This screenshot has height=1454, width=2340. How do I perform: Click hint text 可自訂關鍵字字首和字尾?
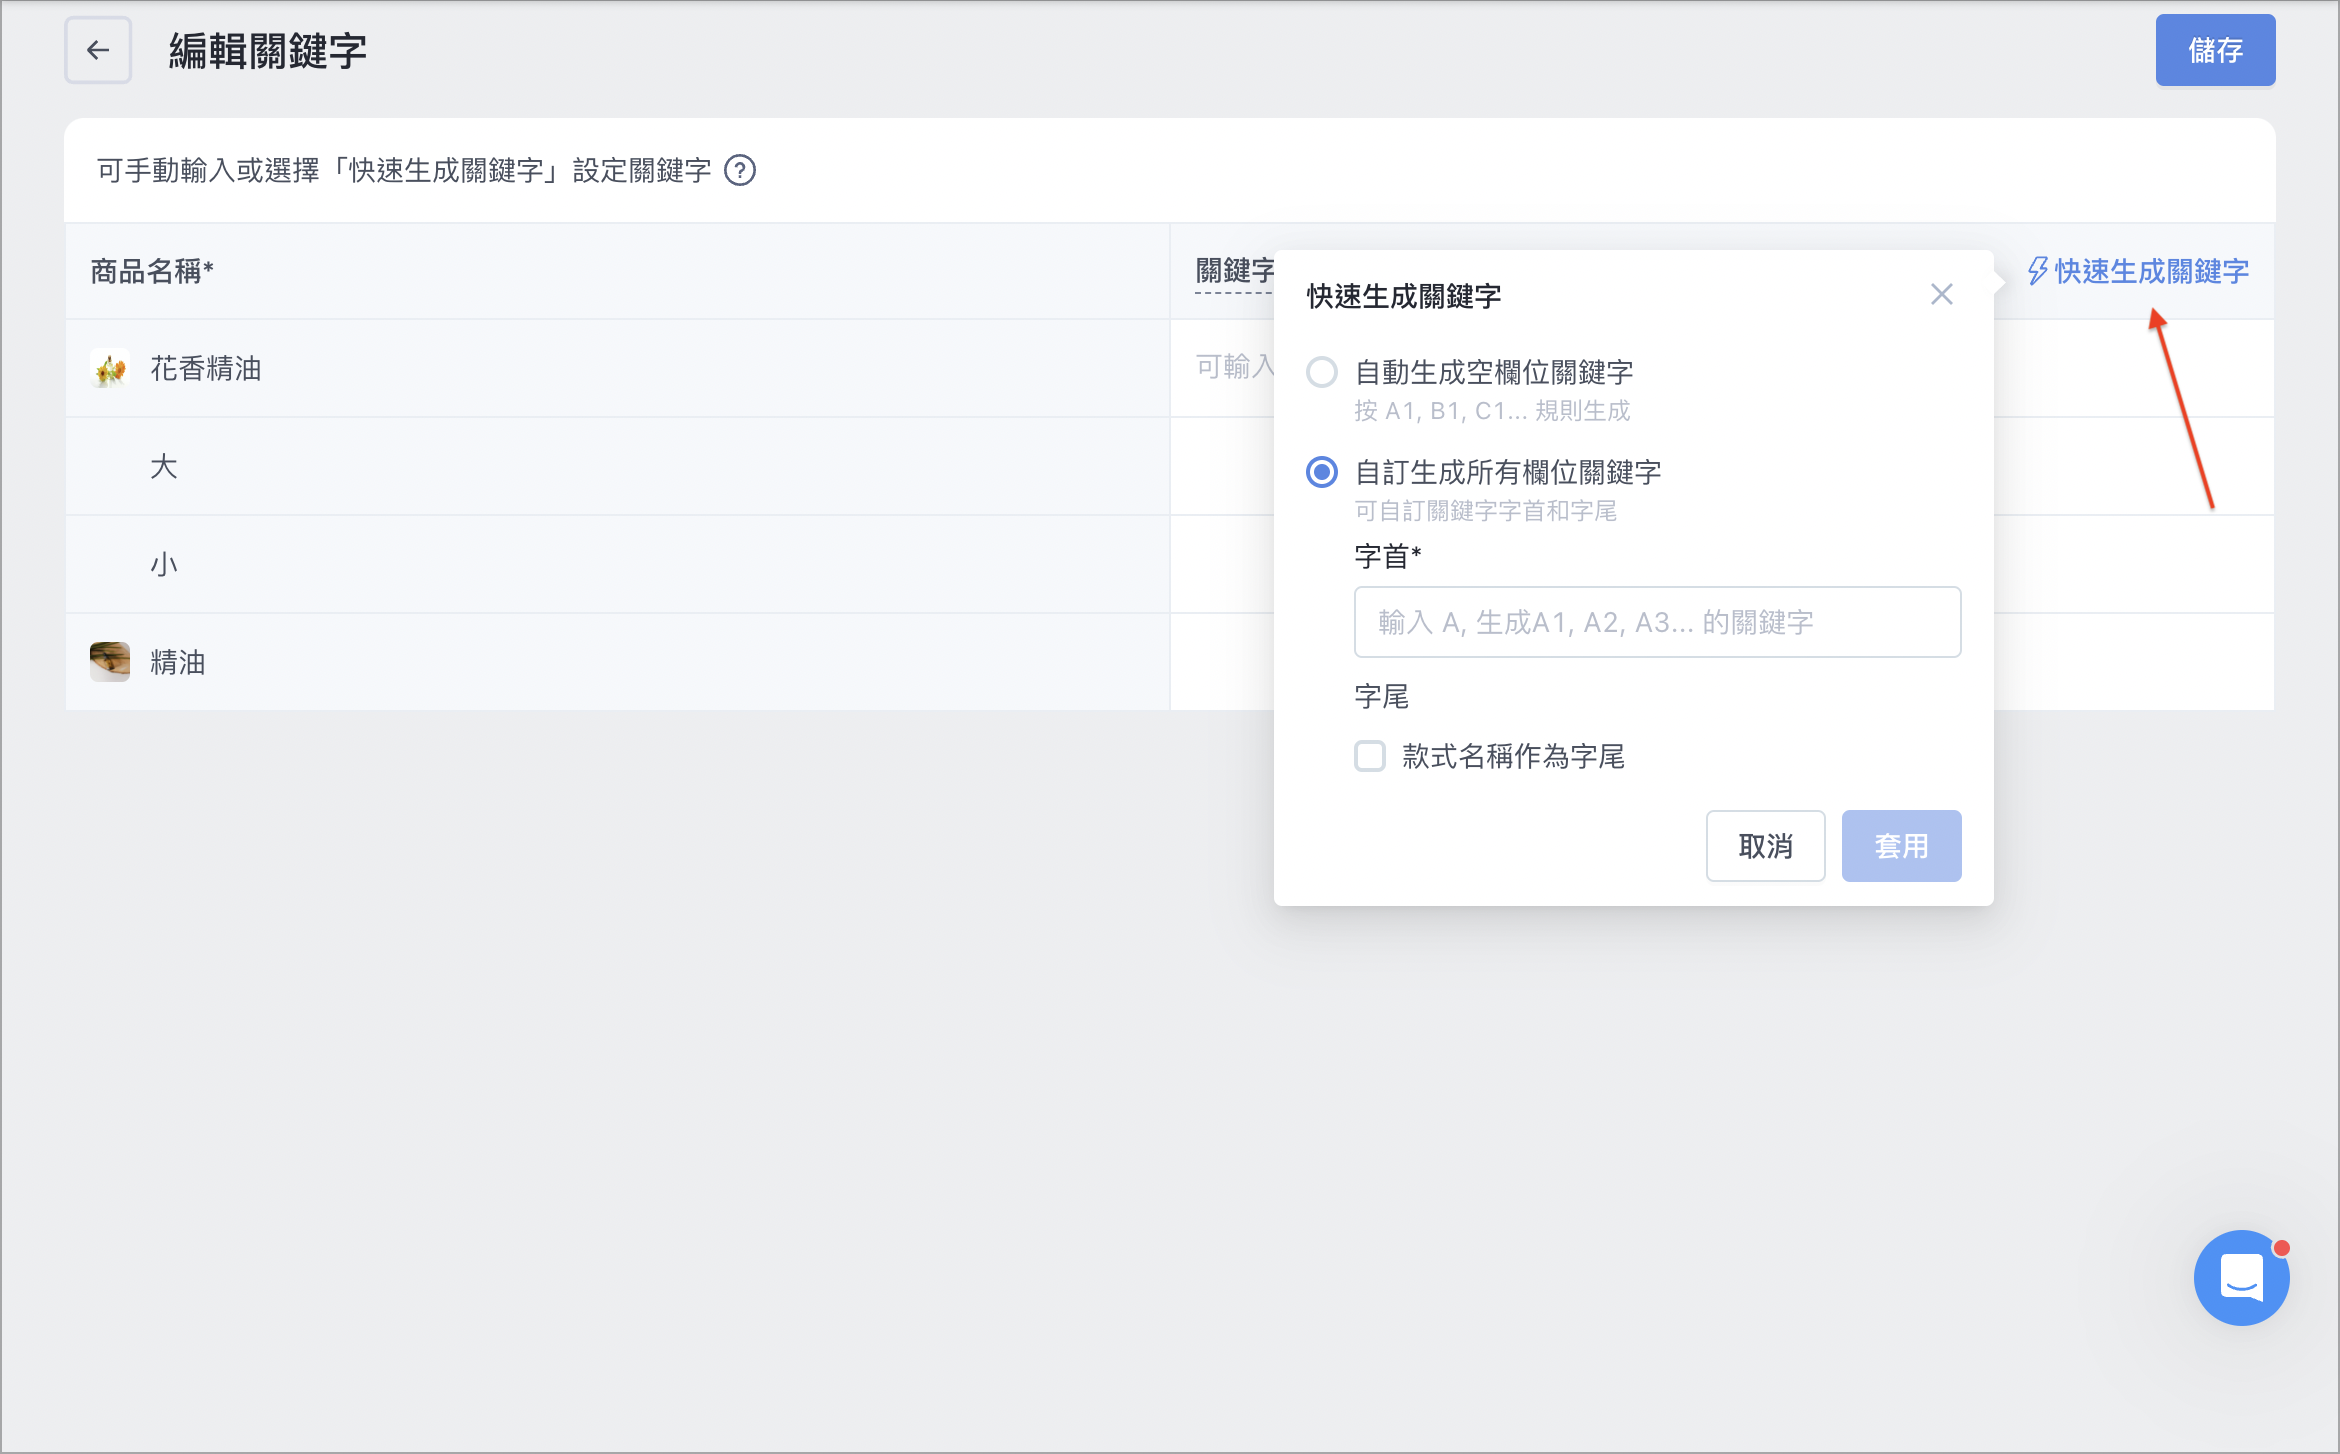tap(1486, 511)
